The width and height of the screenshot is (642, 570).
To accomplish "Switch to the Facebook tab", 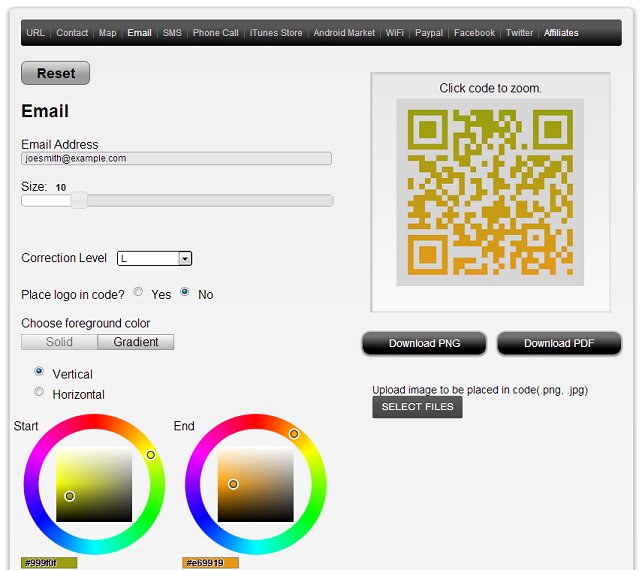I will (474, 33).
